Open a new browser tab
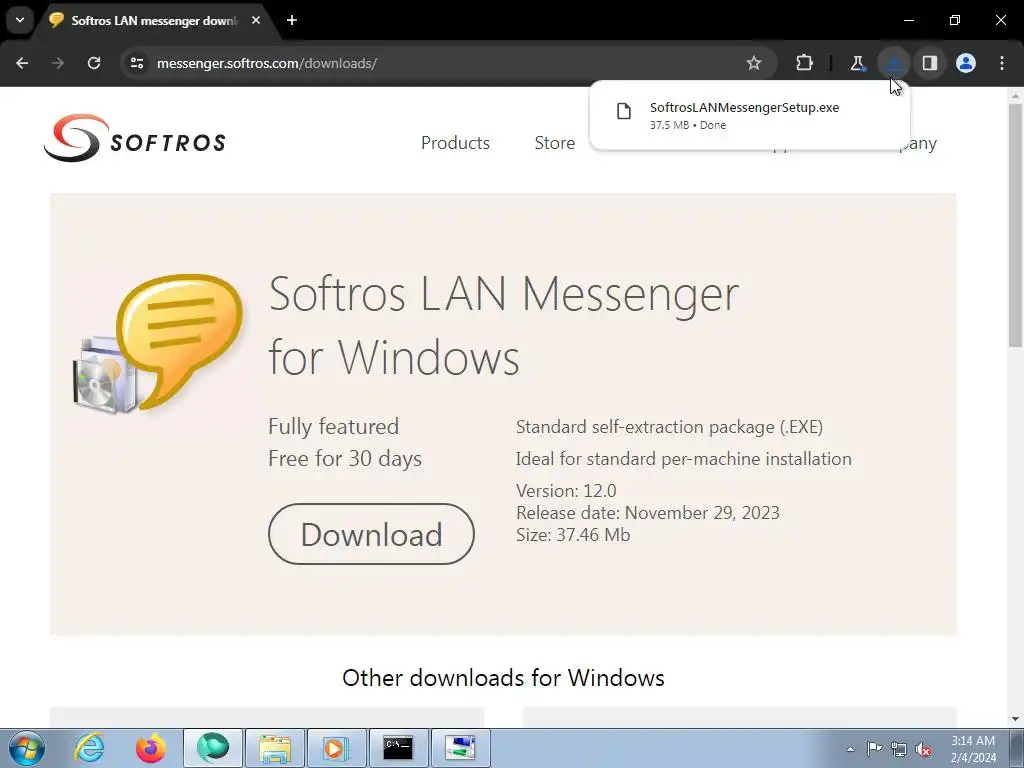Viewport: 1024px width, 768px height. (x=292, y=20)
